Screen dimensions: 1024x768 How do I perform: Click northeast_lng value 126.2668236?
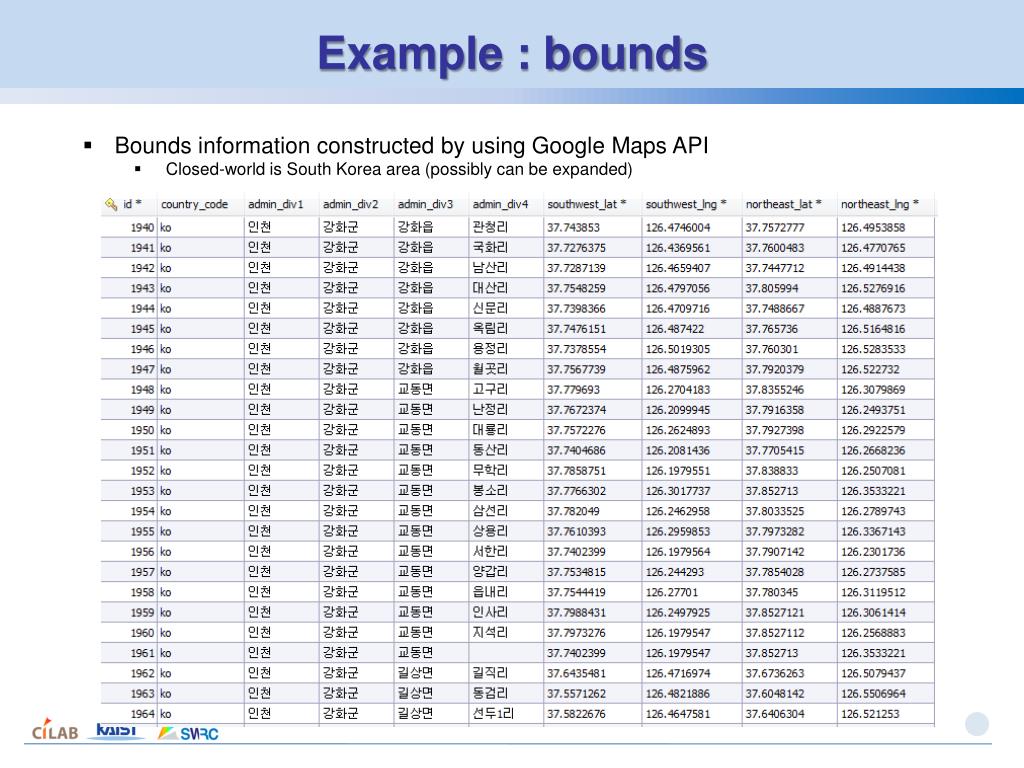873,451
